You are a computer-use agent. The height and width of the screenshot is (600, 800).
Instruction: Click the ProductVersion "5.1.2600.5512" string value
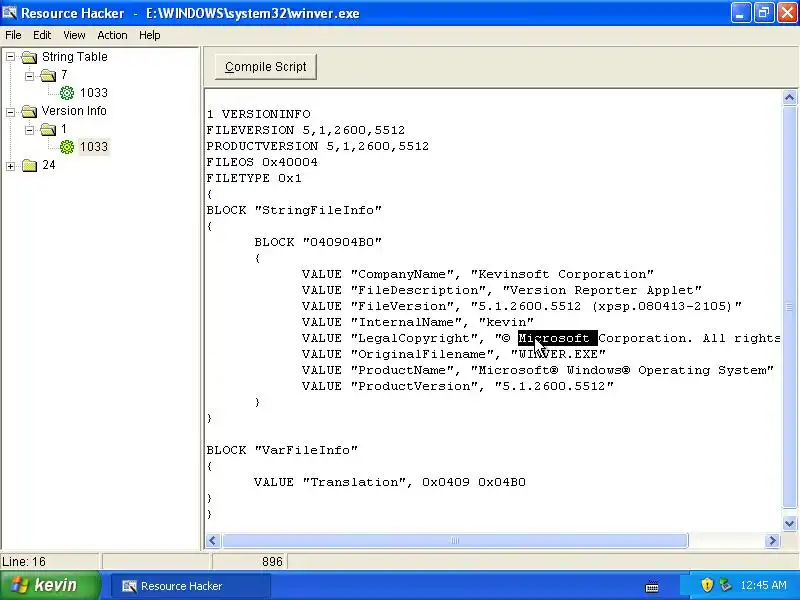tap(554, 386)
